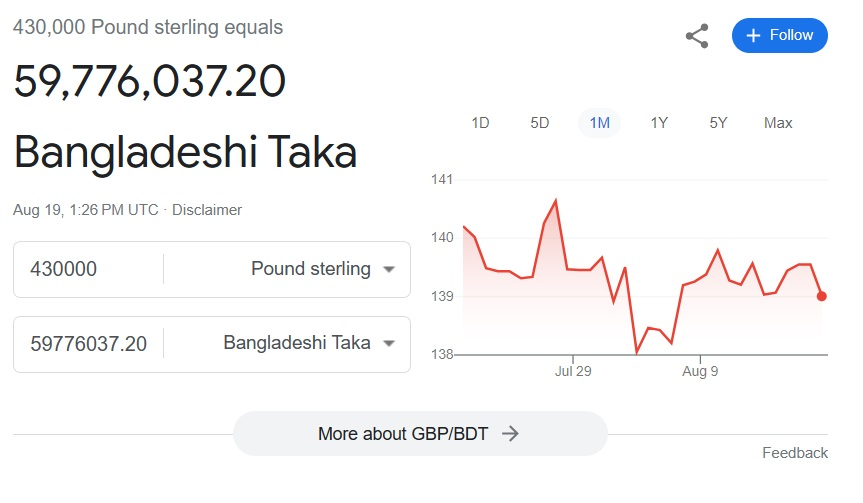
Task: Select the 1M chart range
Action: point(599,123)
